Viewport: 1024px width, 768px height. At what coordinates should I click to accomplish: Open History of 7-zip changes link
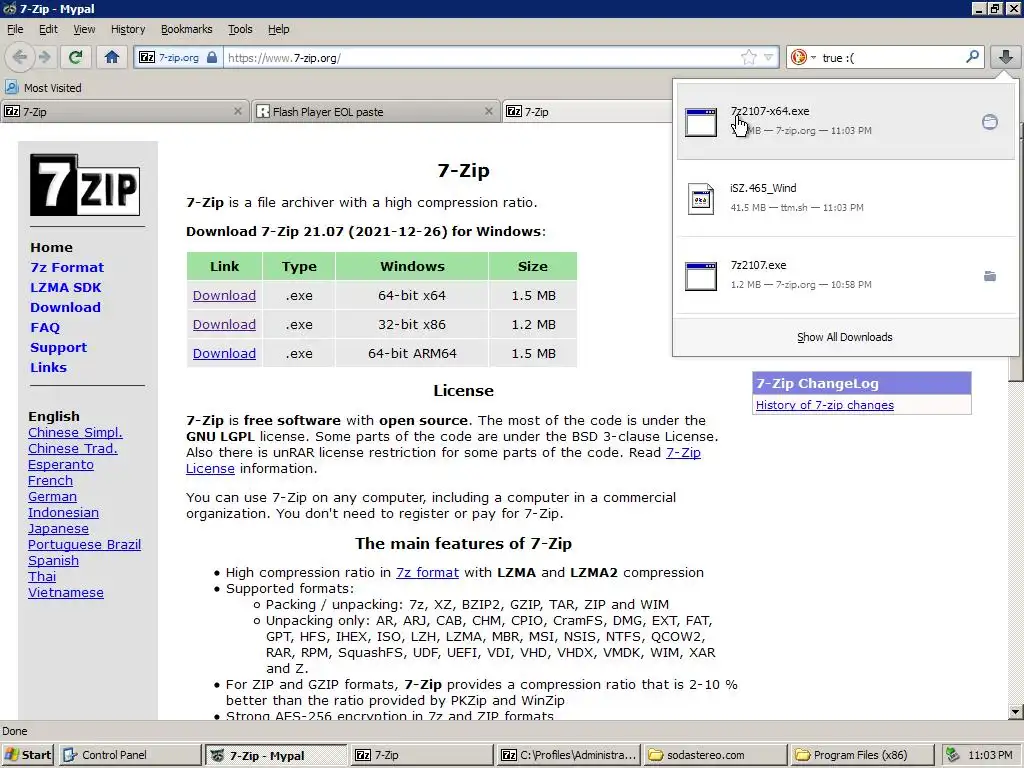824,405
